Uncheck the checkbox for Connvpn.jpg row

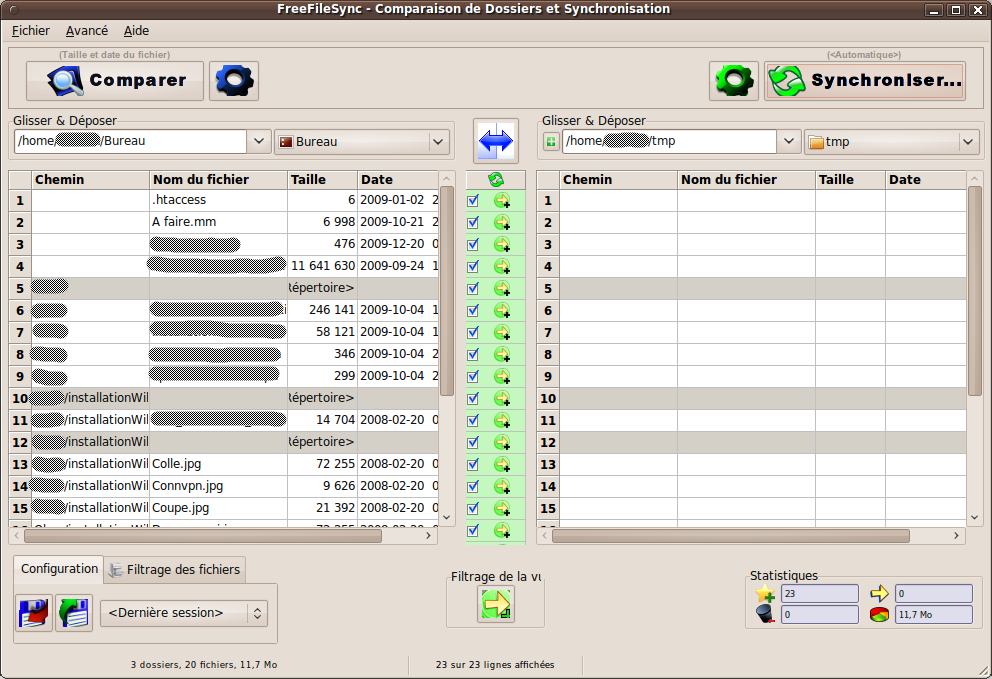click(473, 487)
